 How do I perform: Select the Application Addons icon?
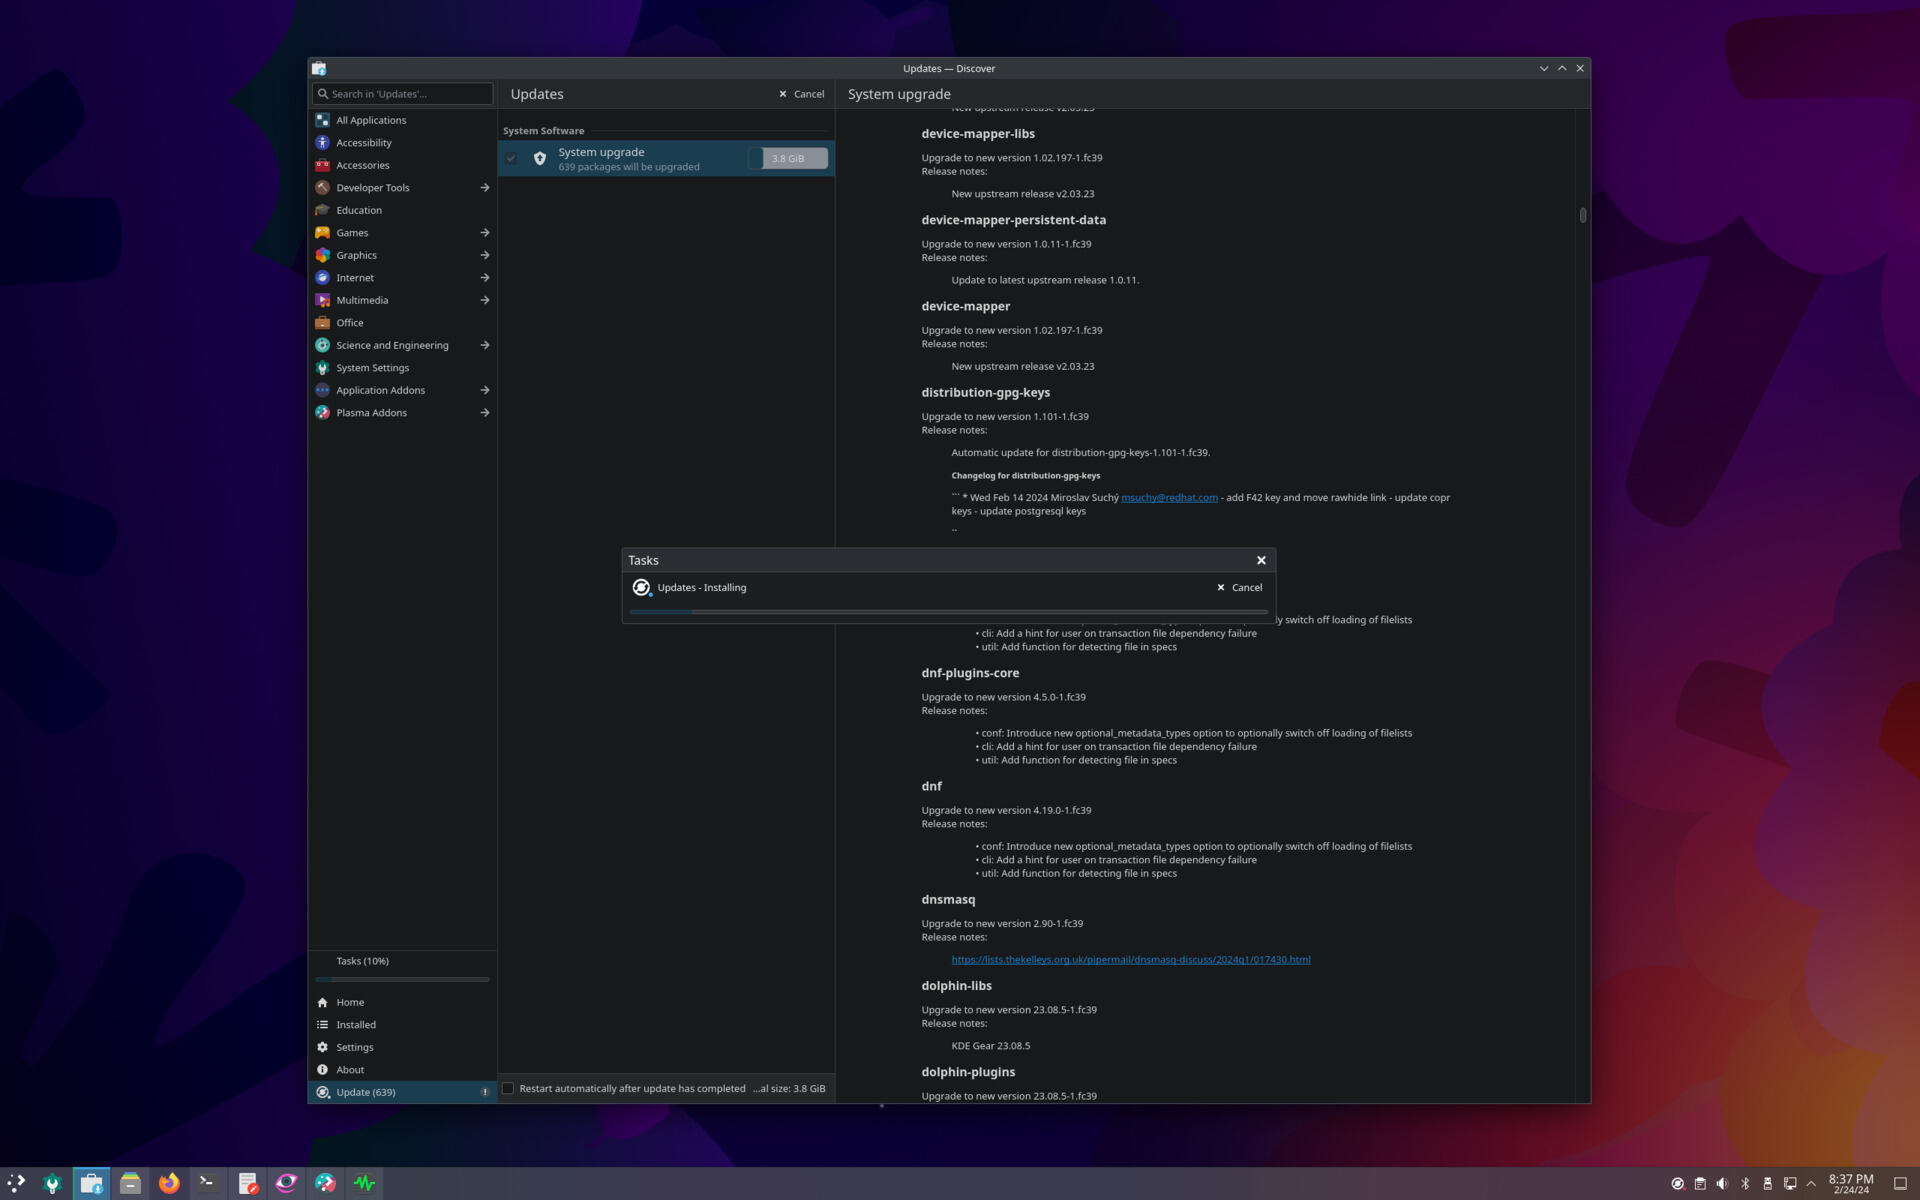pyautogui.click(x=322, y=390)
